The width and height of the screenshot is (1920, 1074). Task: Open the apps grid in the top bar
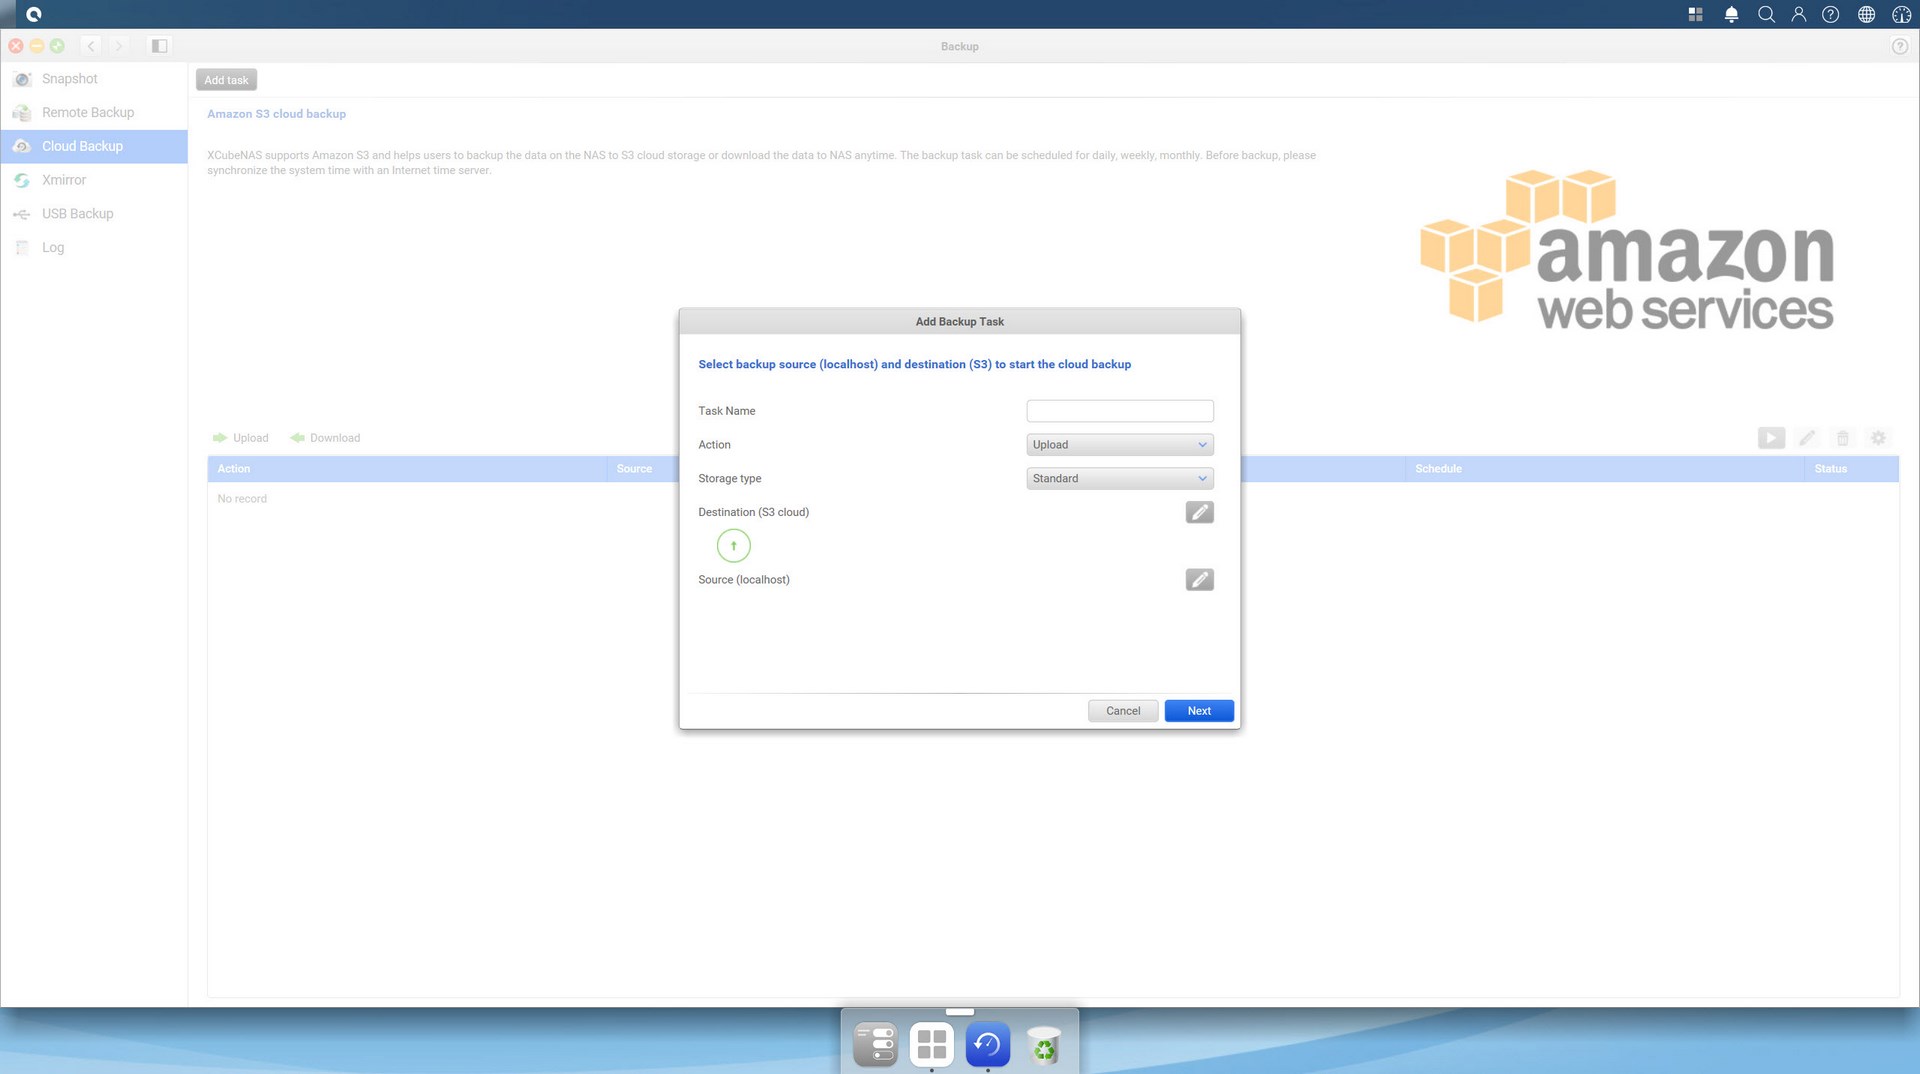[x=1695, y=14]
